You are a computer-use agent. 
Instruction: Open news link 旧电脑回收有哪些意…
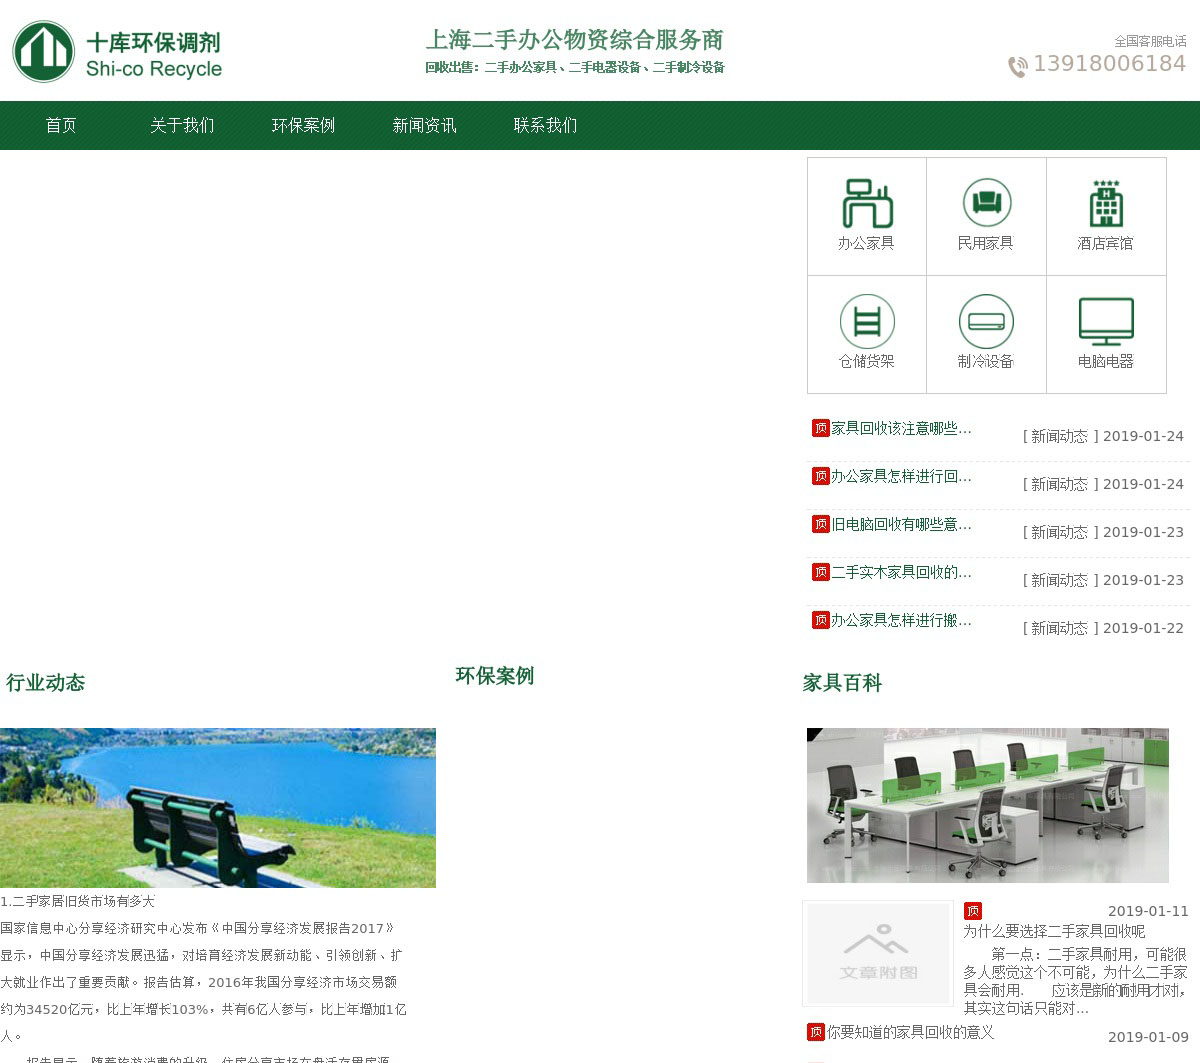(x=901, y=524)
